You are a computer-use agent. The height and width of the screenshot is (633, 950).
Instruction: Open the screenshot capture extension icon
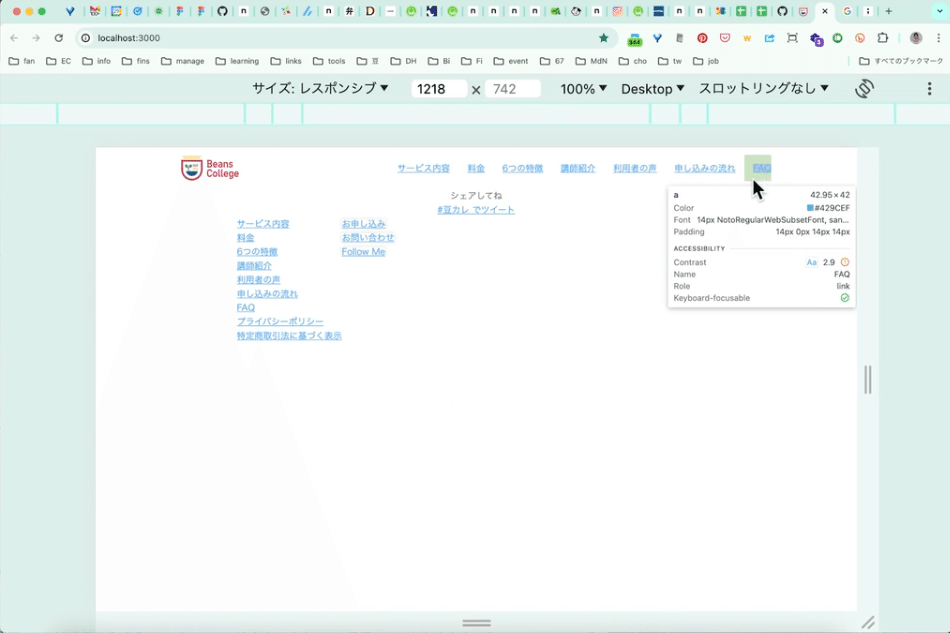(792, 38)
